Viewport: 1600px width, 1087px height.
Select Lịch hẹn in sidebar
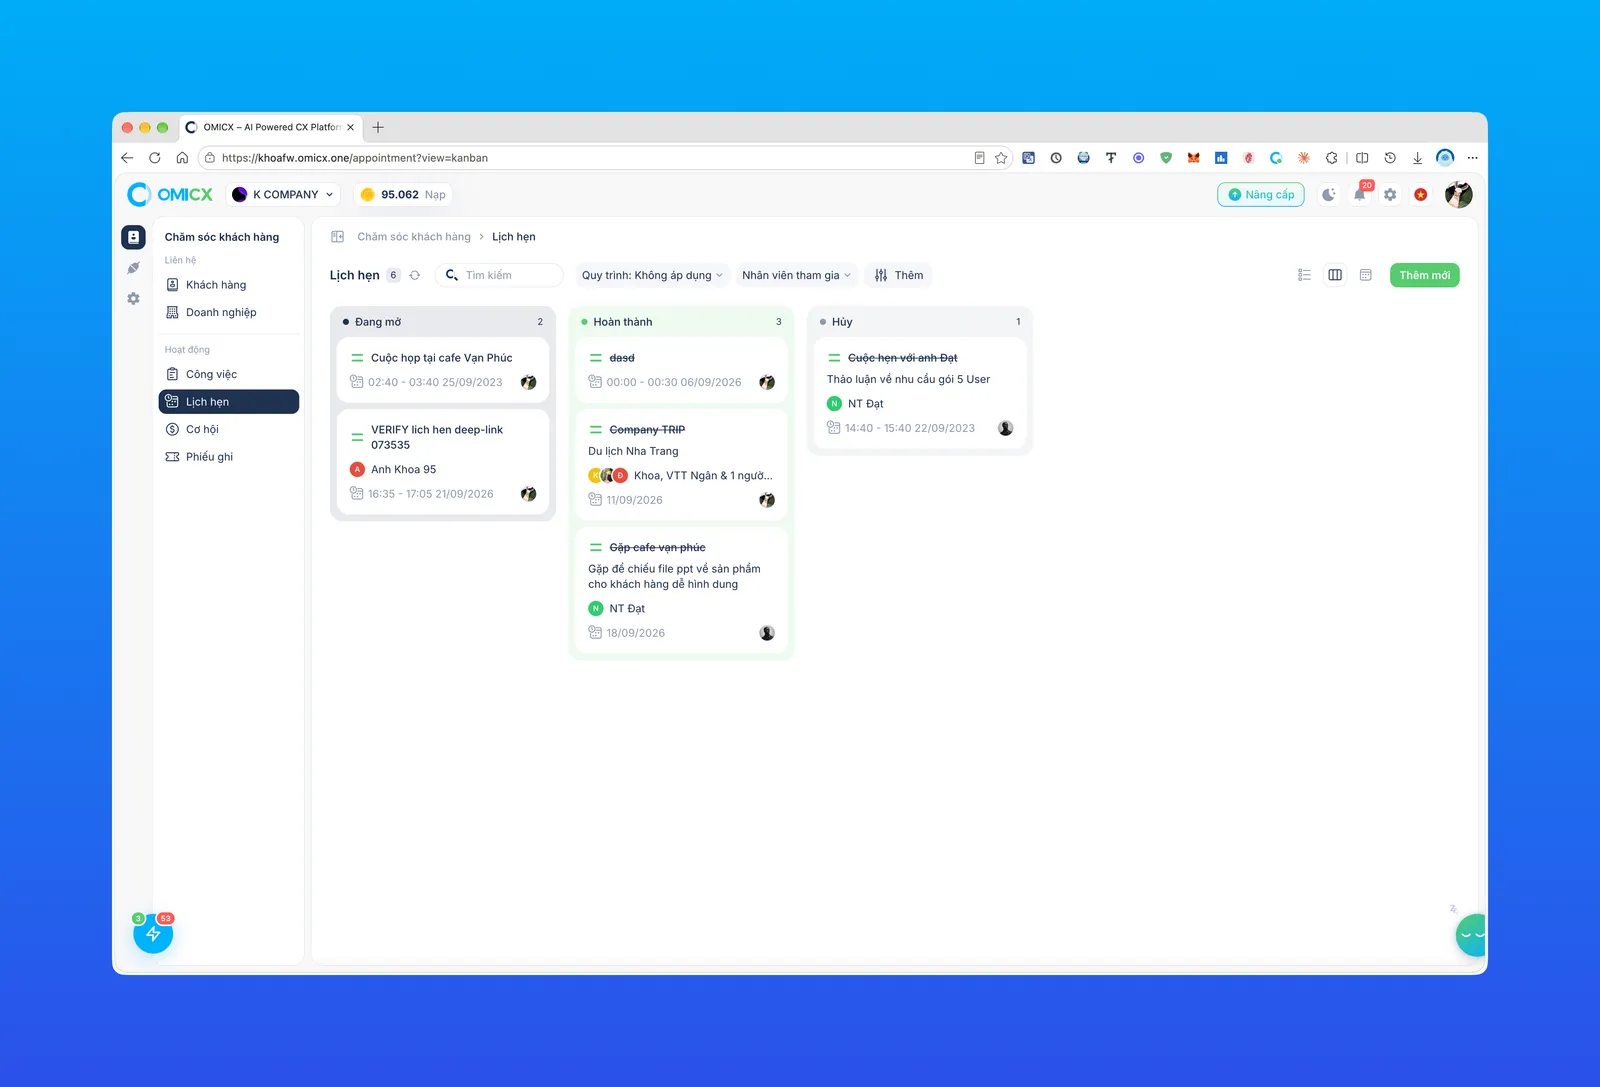click(229, 402)
